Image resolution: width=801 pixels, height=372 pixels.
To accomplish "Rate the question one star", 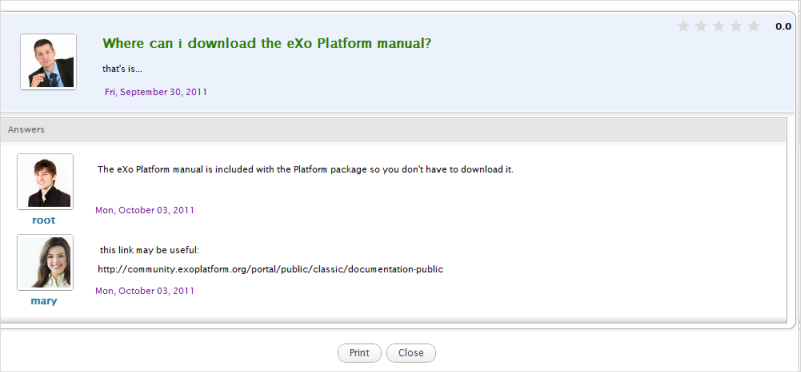I will pos(683,26).
